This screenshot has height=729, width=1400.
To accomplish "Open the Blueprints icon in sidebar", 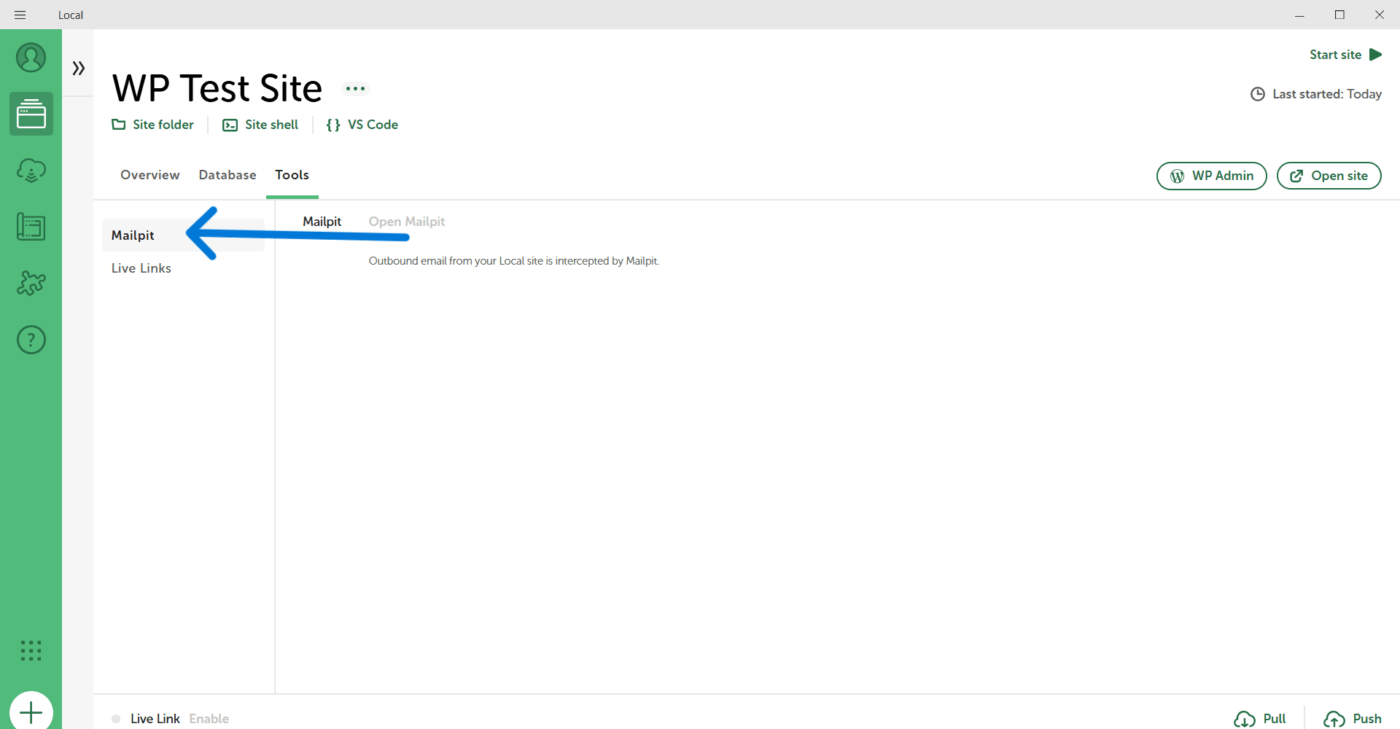I will 31,227.
